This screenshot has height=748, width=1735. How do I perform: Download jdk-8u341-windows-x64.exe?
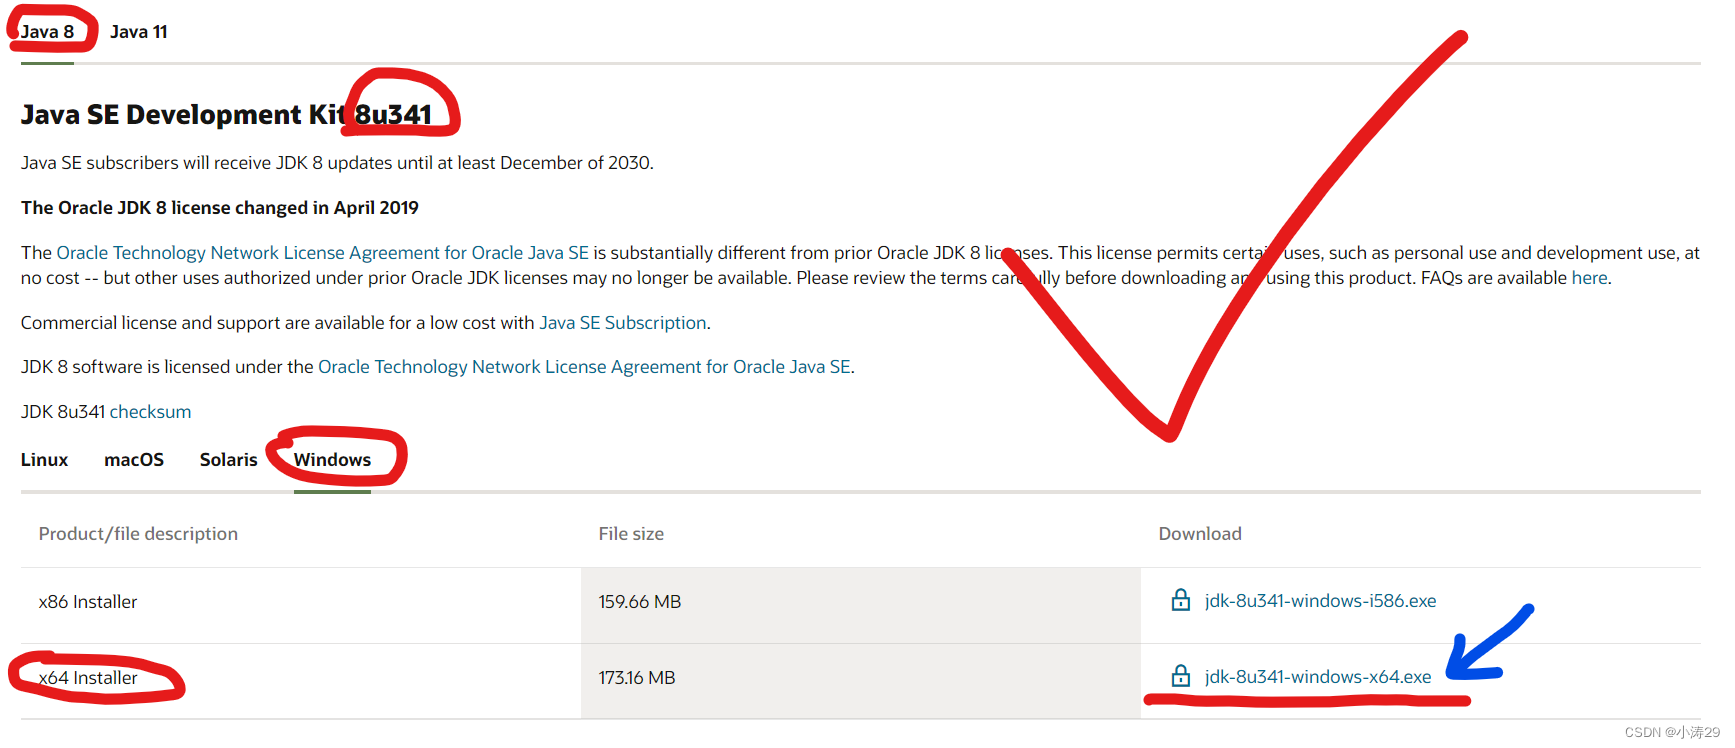pyautogui.click(x=1318, y=677)
